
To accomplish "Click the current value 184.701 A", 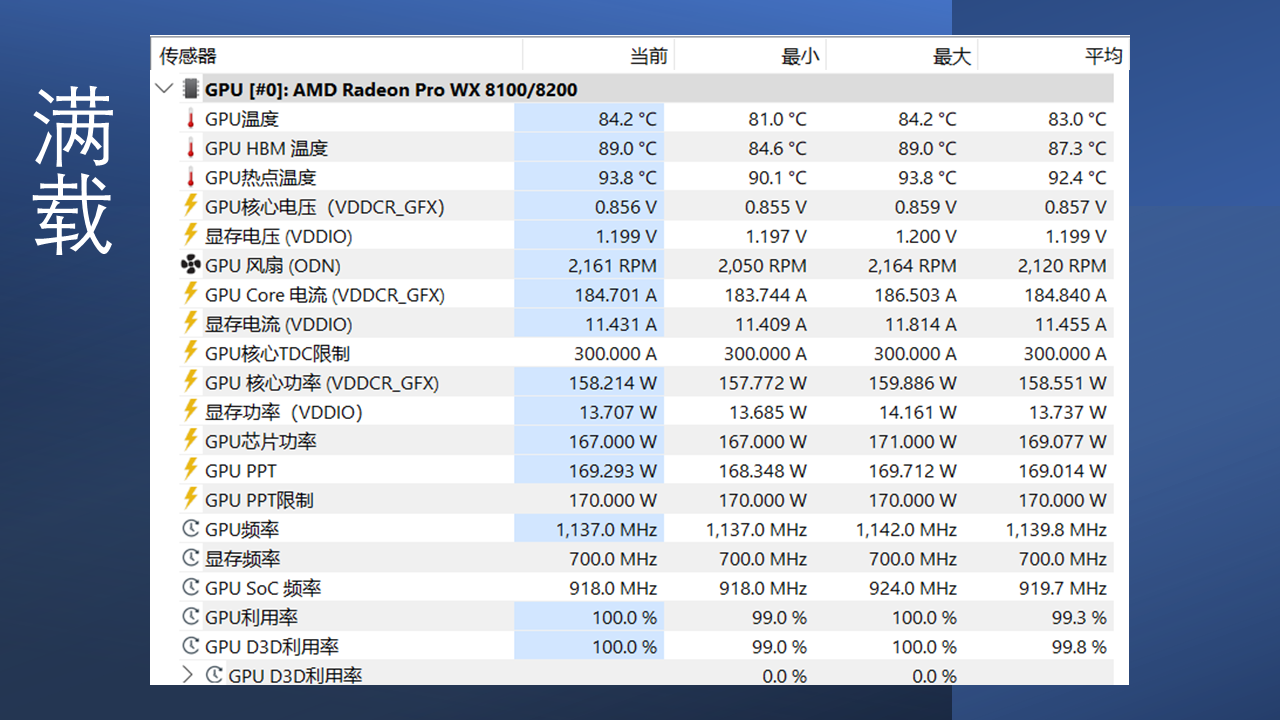I will pyautogui.click(x=616, y=295).
